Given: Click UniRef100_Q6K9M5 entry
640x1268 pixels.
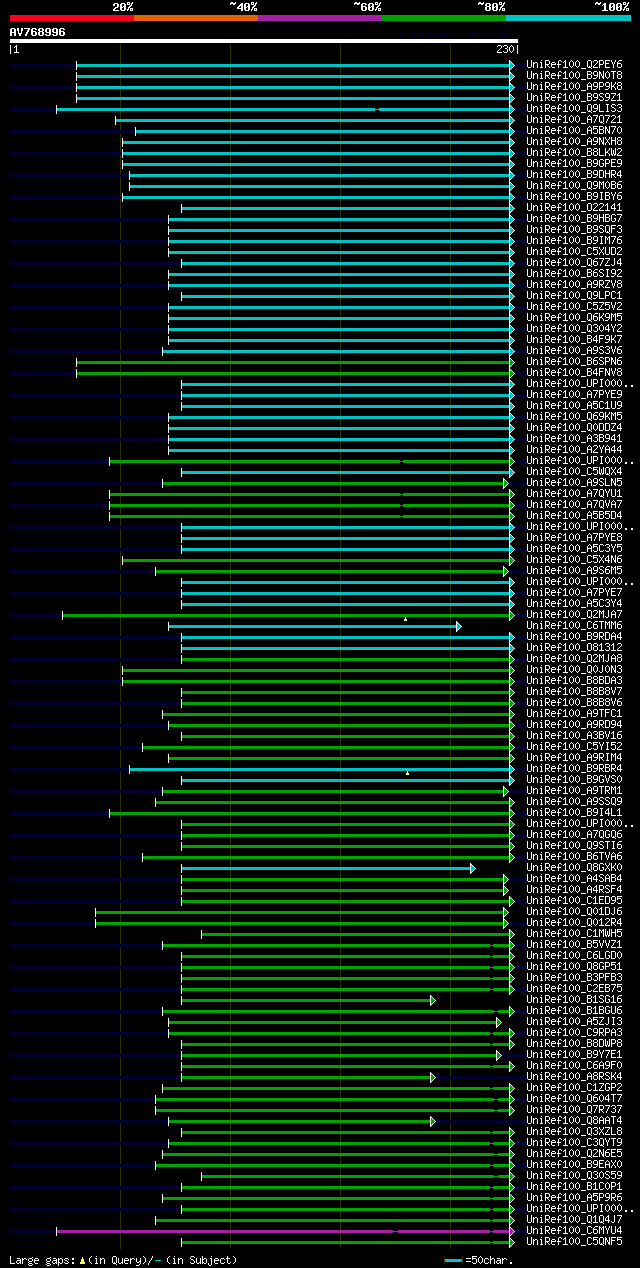Looking at the screenshot, I should (574, 318).
